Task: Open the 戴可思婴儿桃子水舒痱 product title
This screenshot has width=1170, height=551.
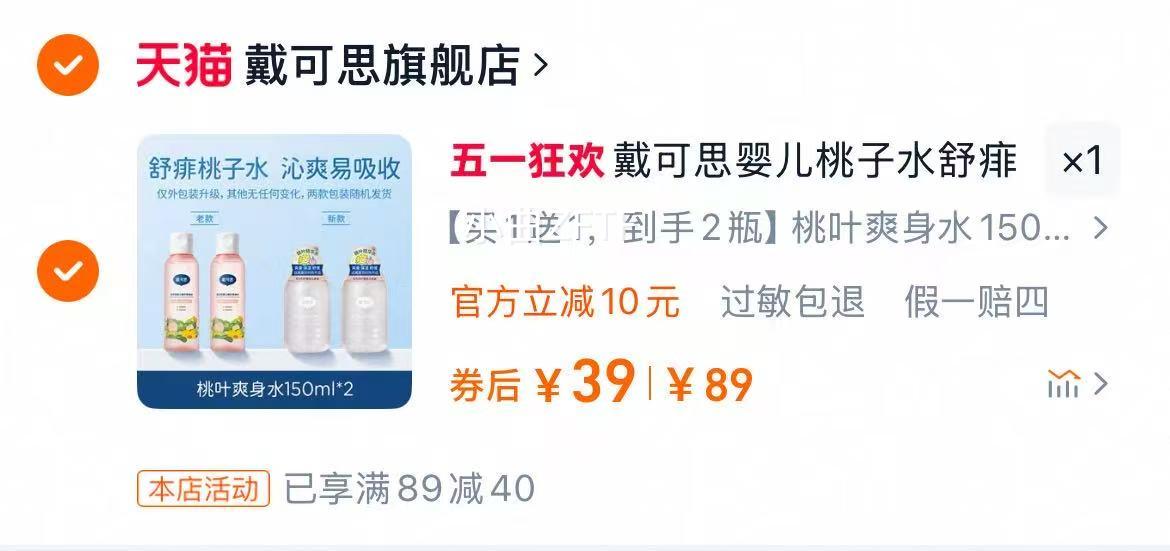Action: point(816,161)
